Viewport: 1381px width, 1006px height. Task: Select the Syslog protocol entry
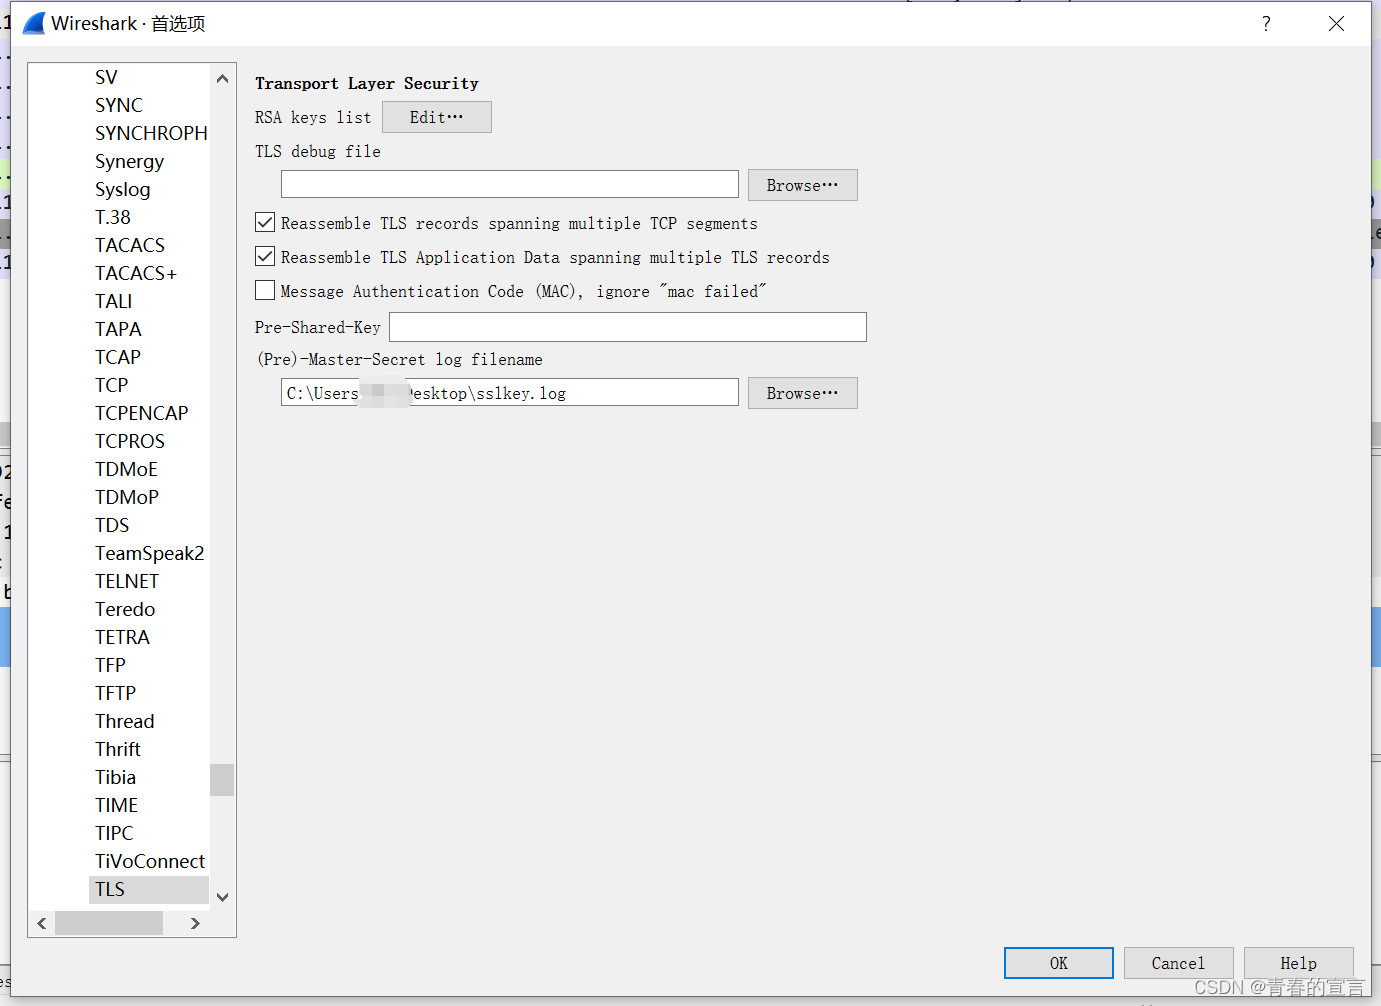(x=122, y=189)
